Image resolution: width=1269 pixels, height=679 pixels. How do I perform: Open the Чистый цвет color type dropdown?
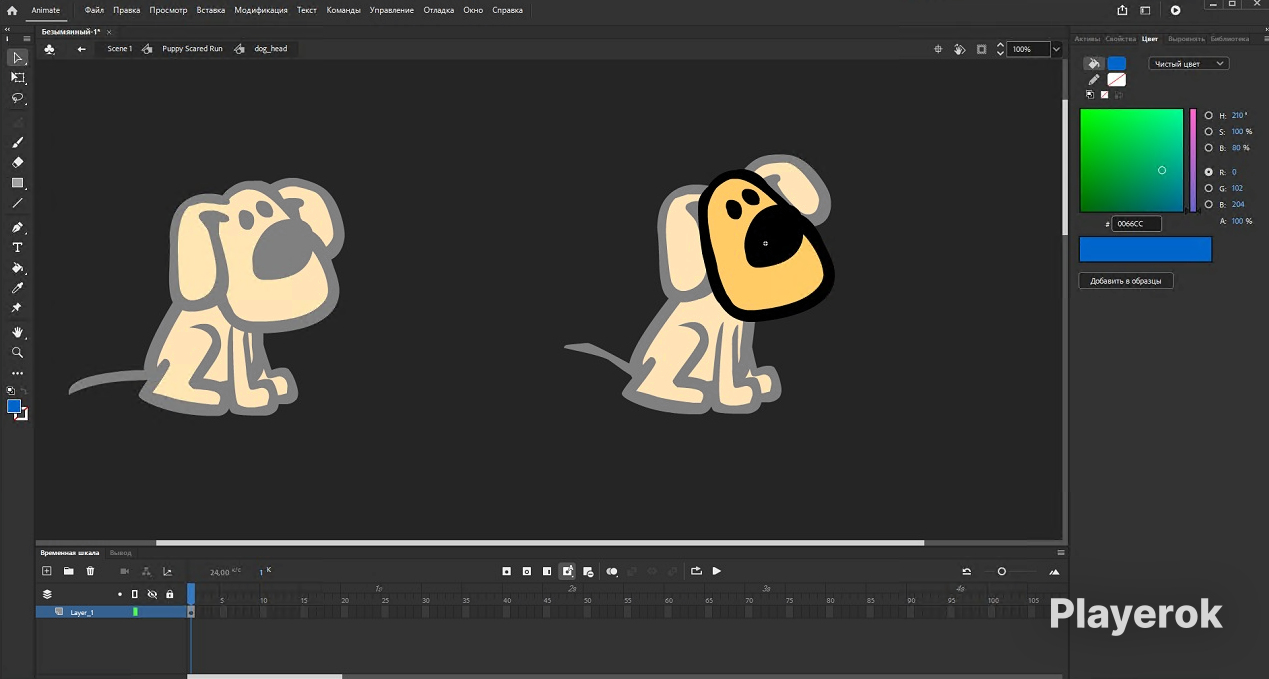[1188, 63]
